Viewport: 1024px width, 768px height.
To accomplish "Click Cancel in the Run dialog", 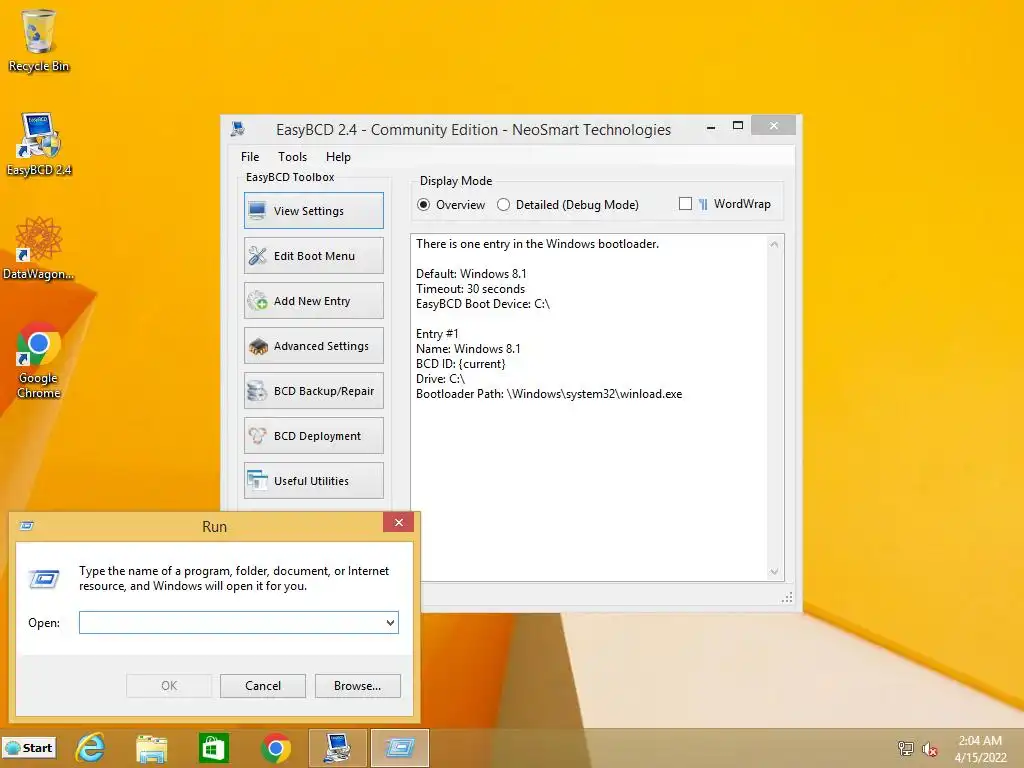I will coord(263,686).
